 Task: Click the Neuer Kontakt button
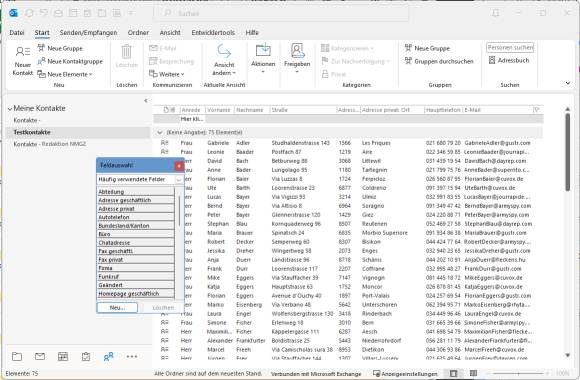click(x=23, y=61)
